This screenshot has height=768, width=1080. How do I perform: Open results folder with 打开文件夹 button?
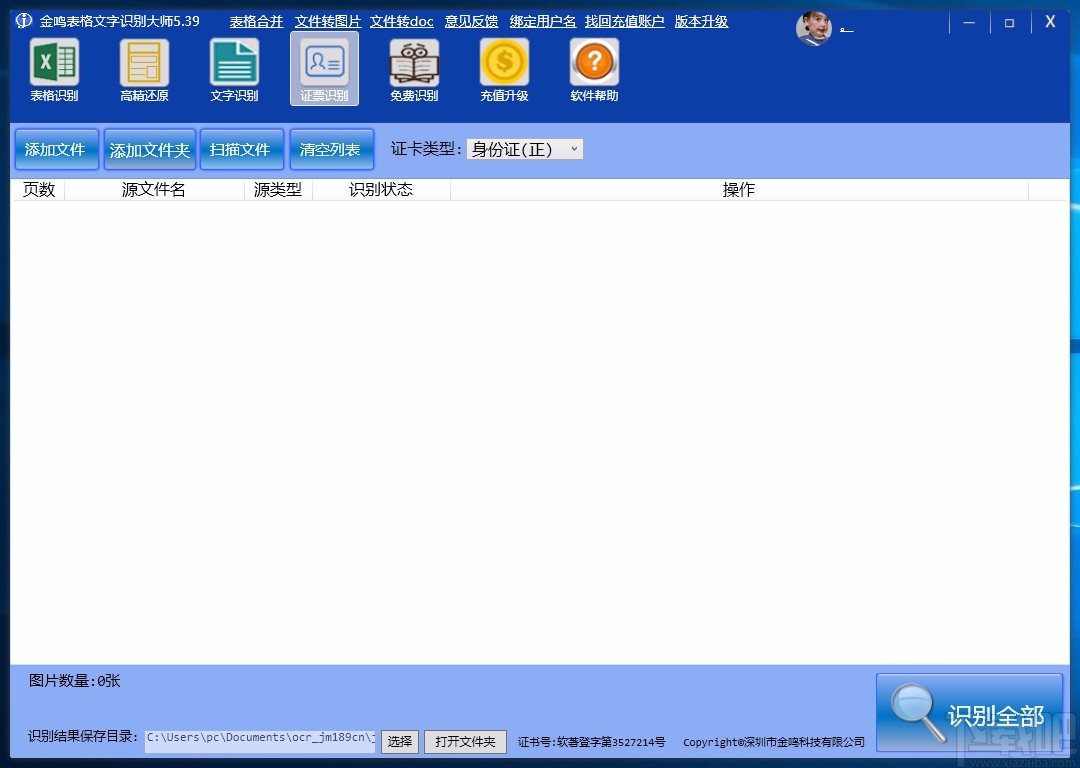click(x=465, y=742)
